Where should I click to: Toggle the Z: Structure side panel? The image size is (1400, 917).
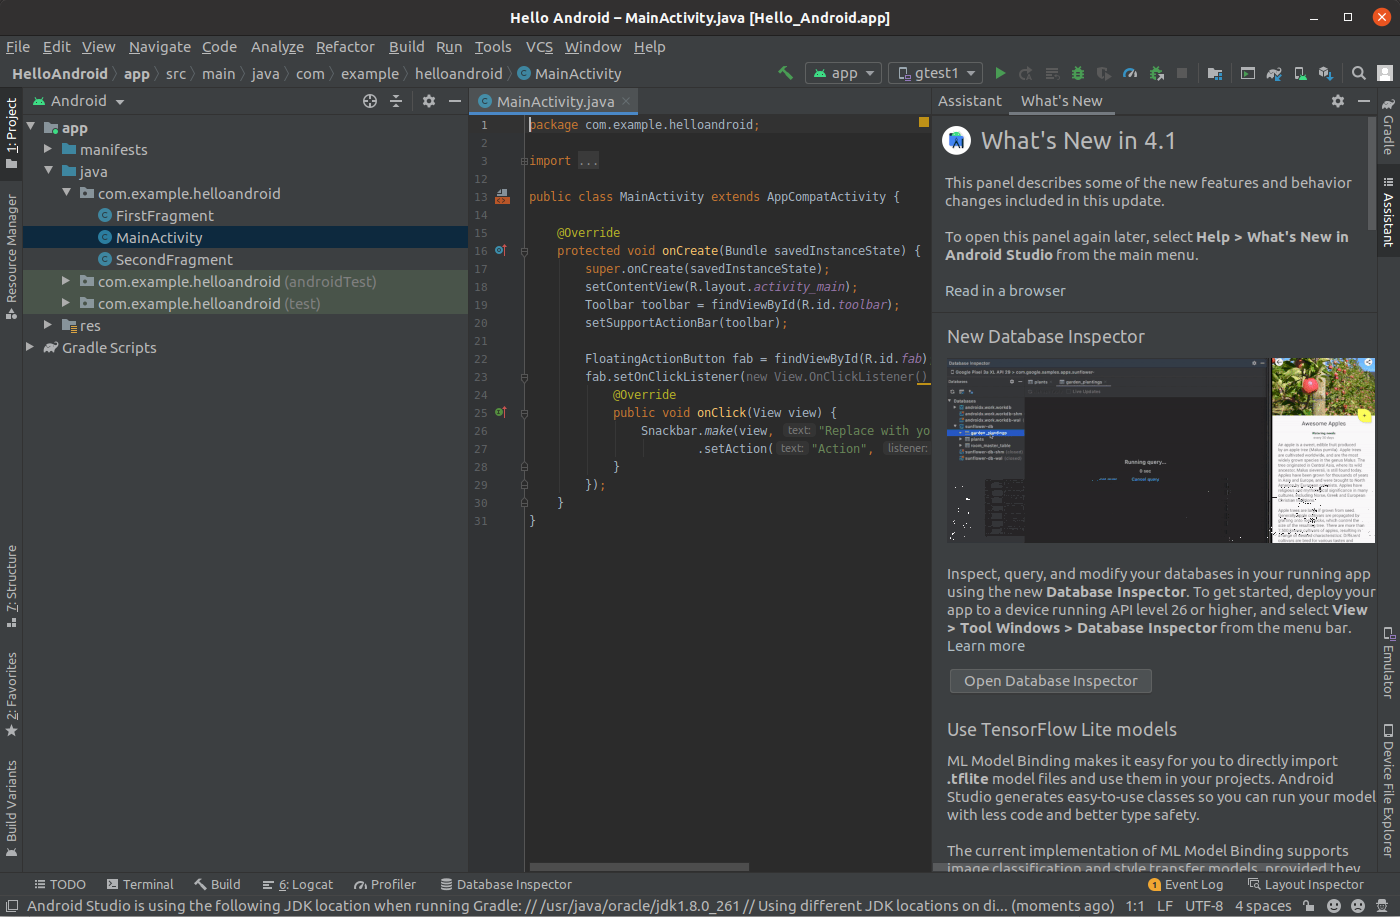click(x=11, y=586)
